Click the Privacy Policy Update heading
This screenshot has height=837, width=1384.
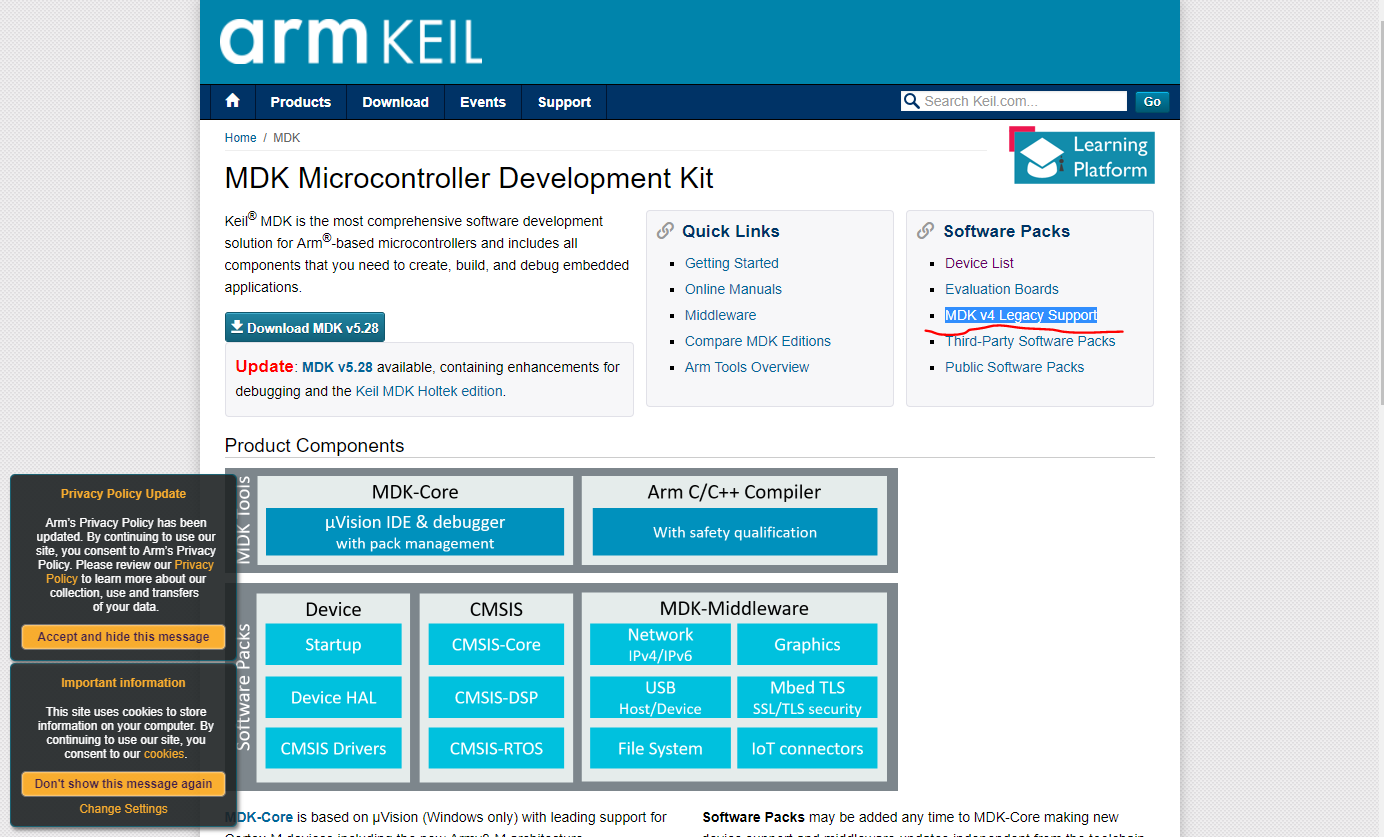123,494
